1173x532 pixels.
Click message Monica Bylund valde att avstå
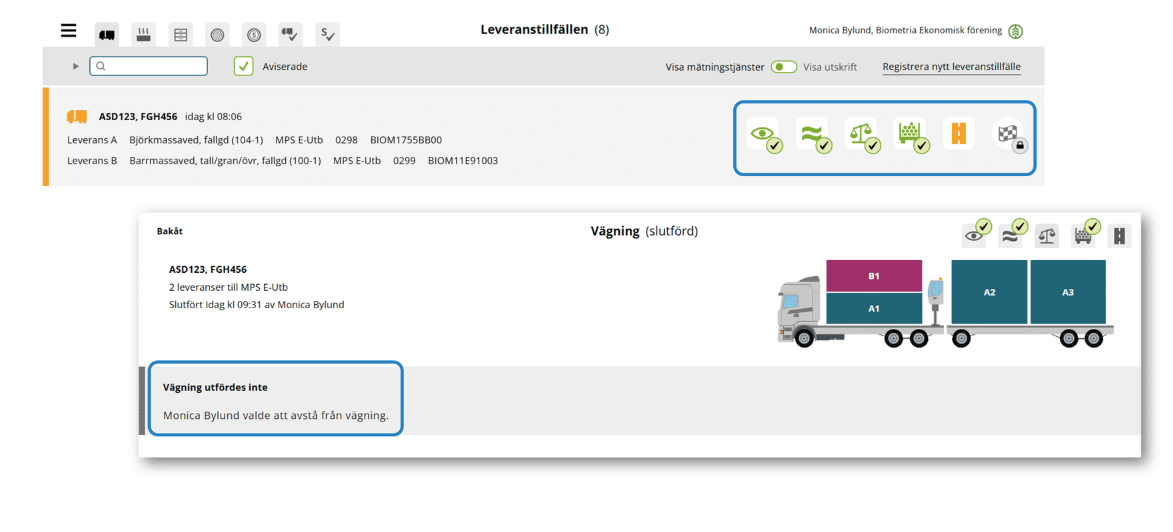pos(276,415)
